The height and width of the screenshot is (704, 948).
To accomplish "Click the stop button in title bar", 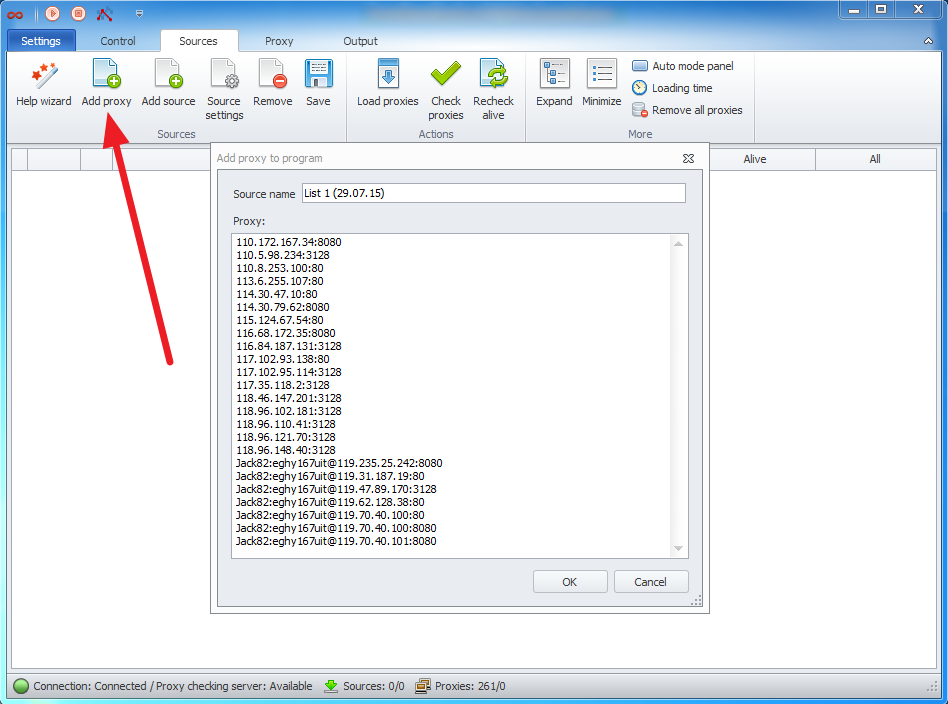I will (x=79, y=13).
